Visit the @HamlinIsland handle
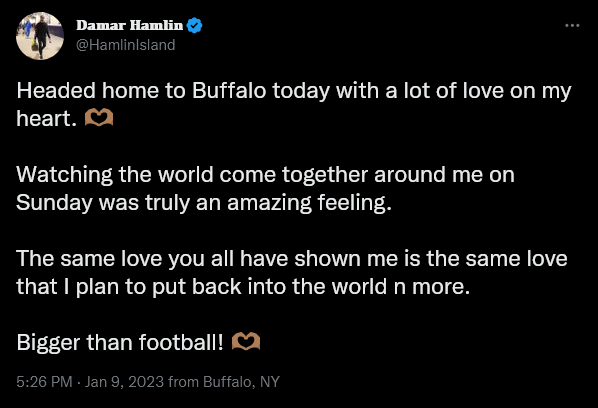 (125, 45)
